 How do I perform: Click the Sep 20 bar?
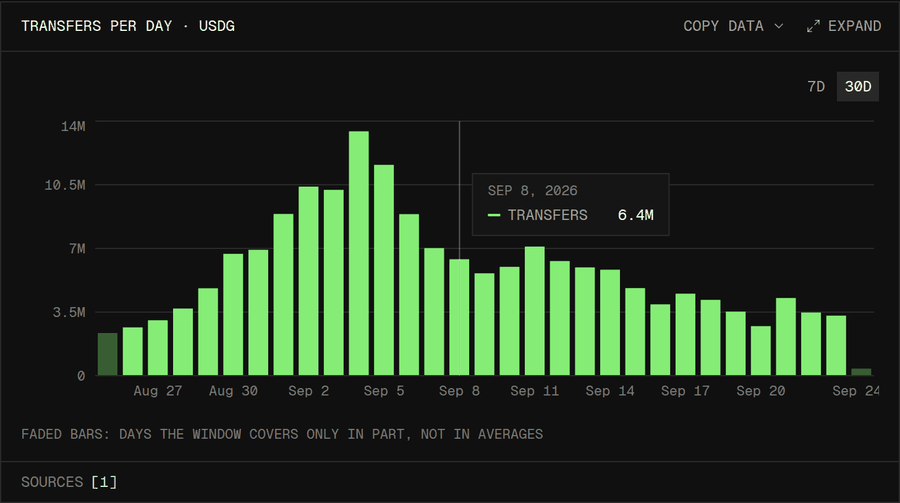(x=761, y=351)
